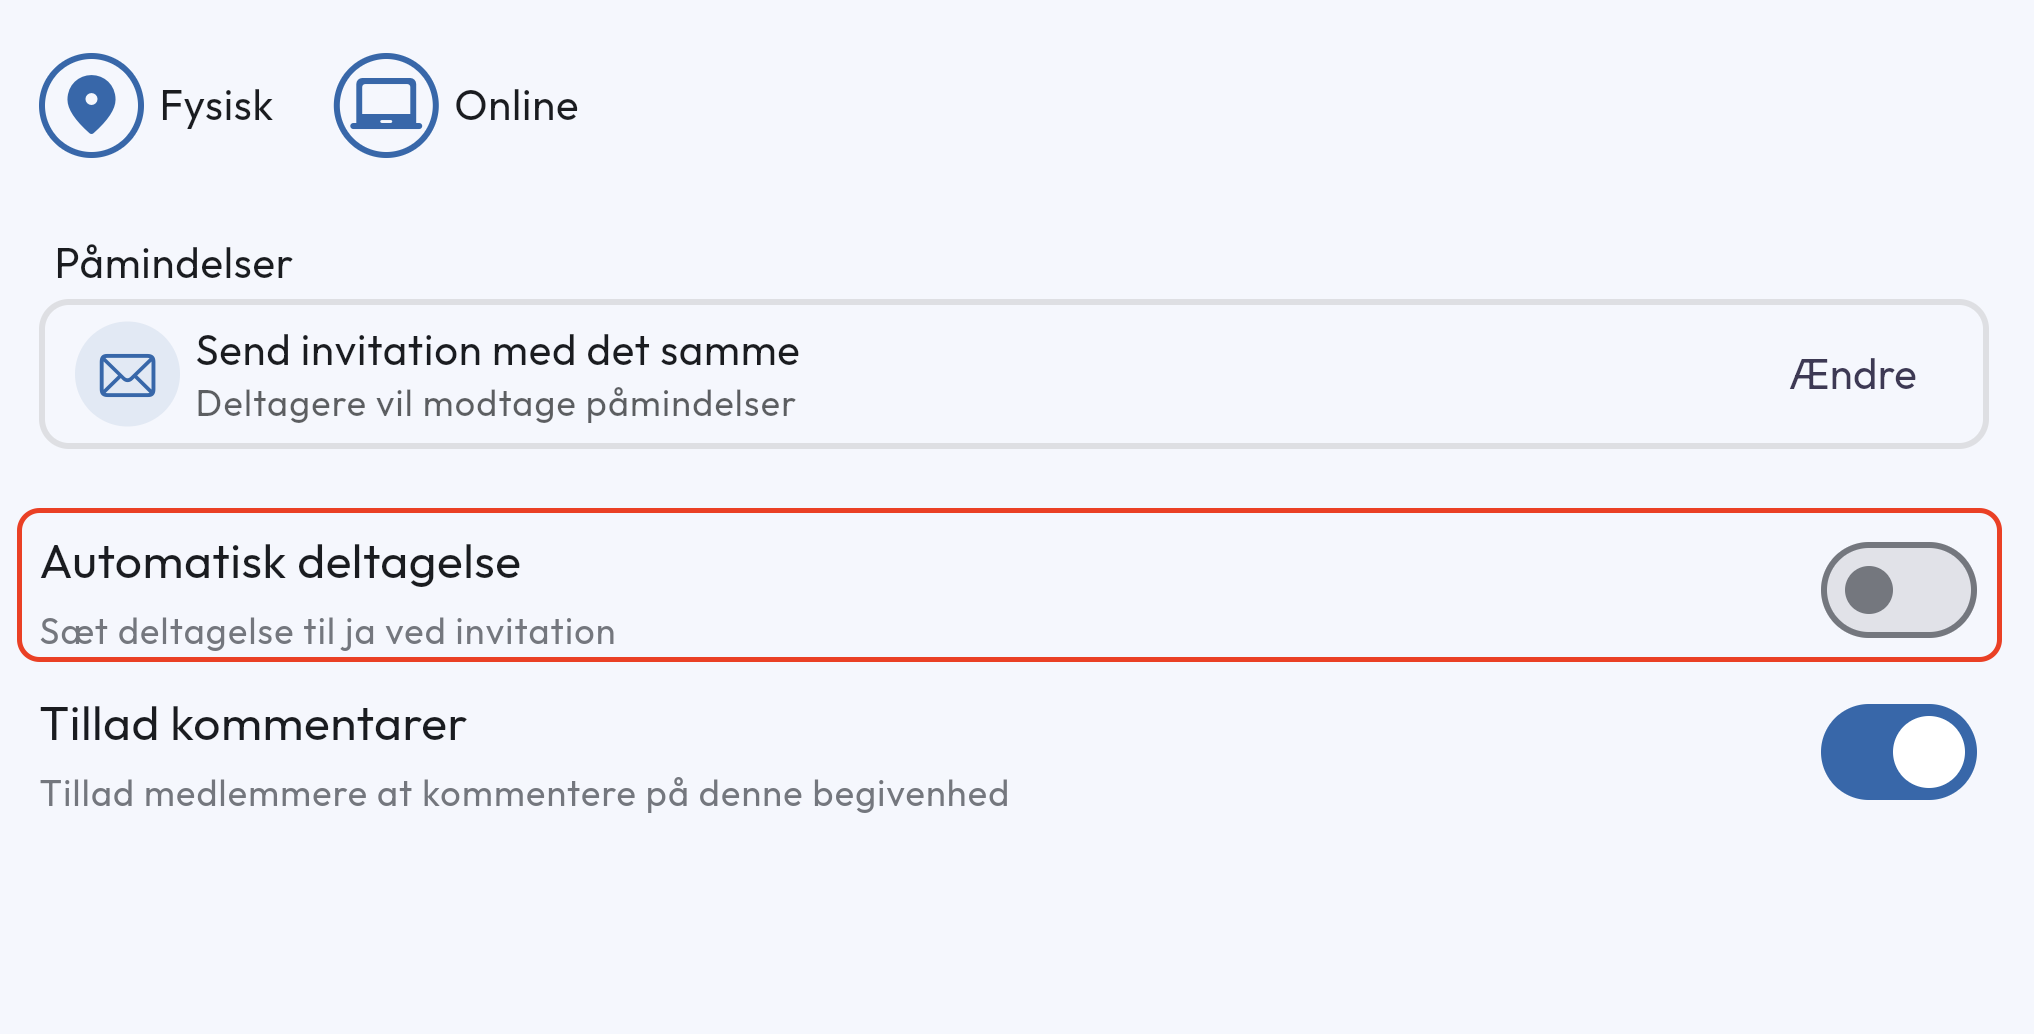Viewport: 2034px width, 1034px height.
Task: Click the "Tillad kommentarer" label text
Action: pyautogui.click(x=253, y=724)
